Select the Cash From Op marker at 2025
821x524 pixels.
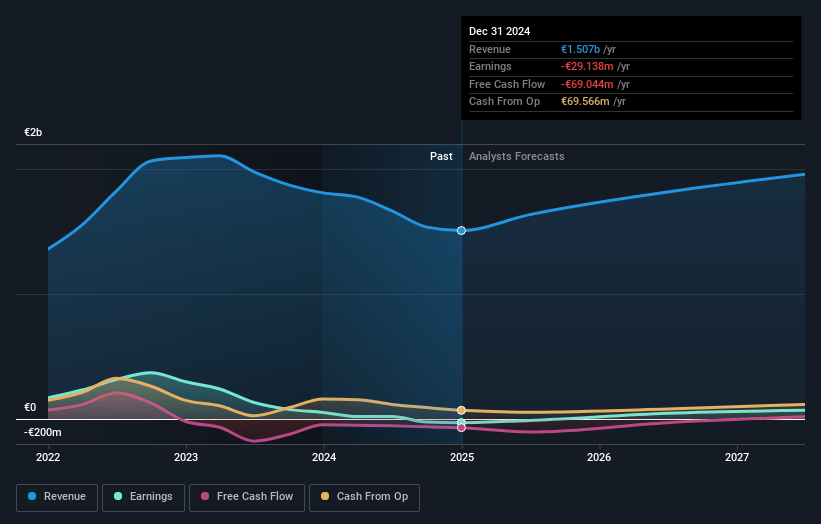[x=461, y=410]
